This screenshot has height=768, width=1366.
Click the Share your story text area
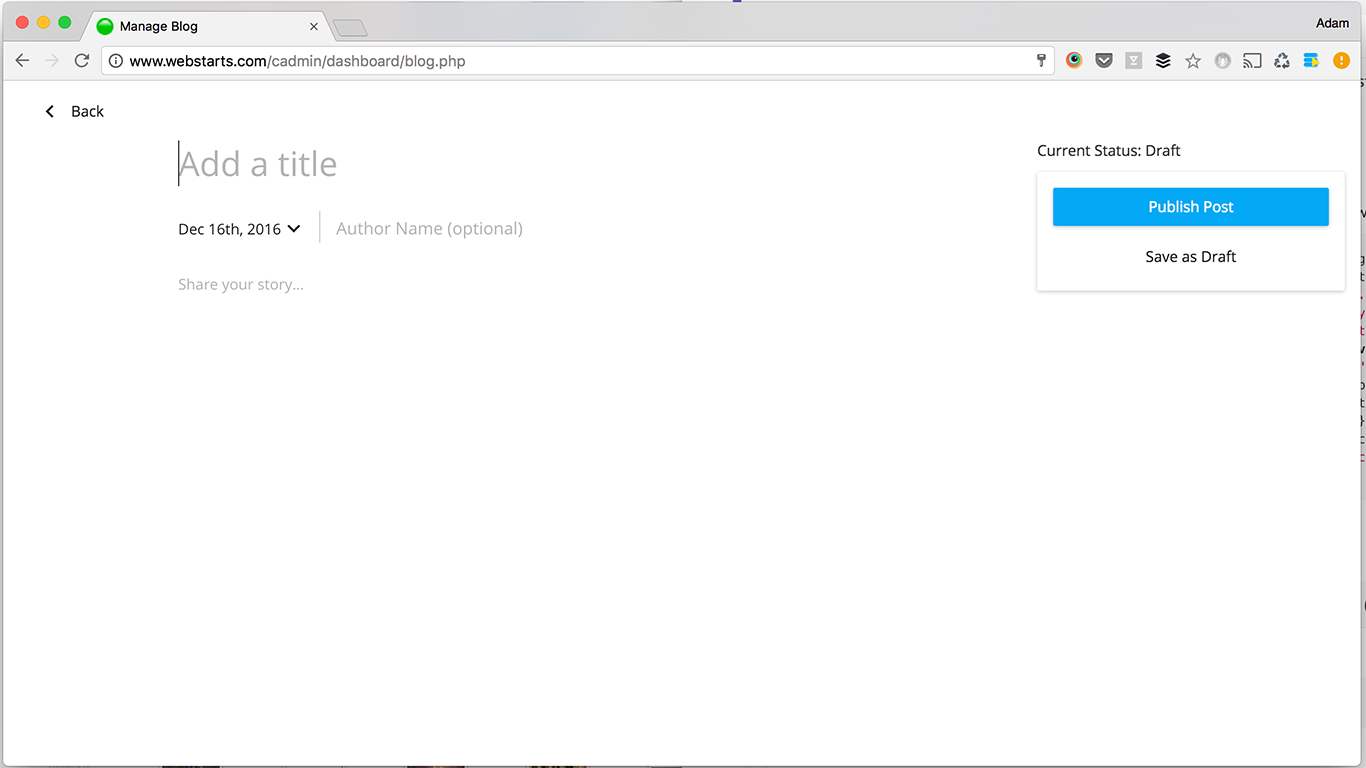tap(240, 284)
